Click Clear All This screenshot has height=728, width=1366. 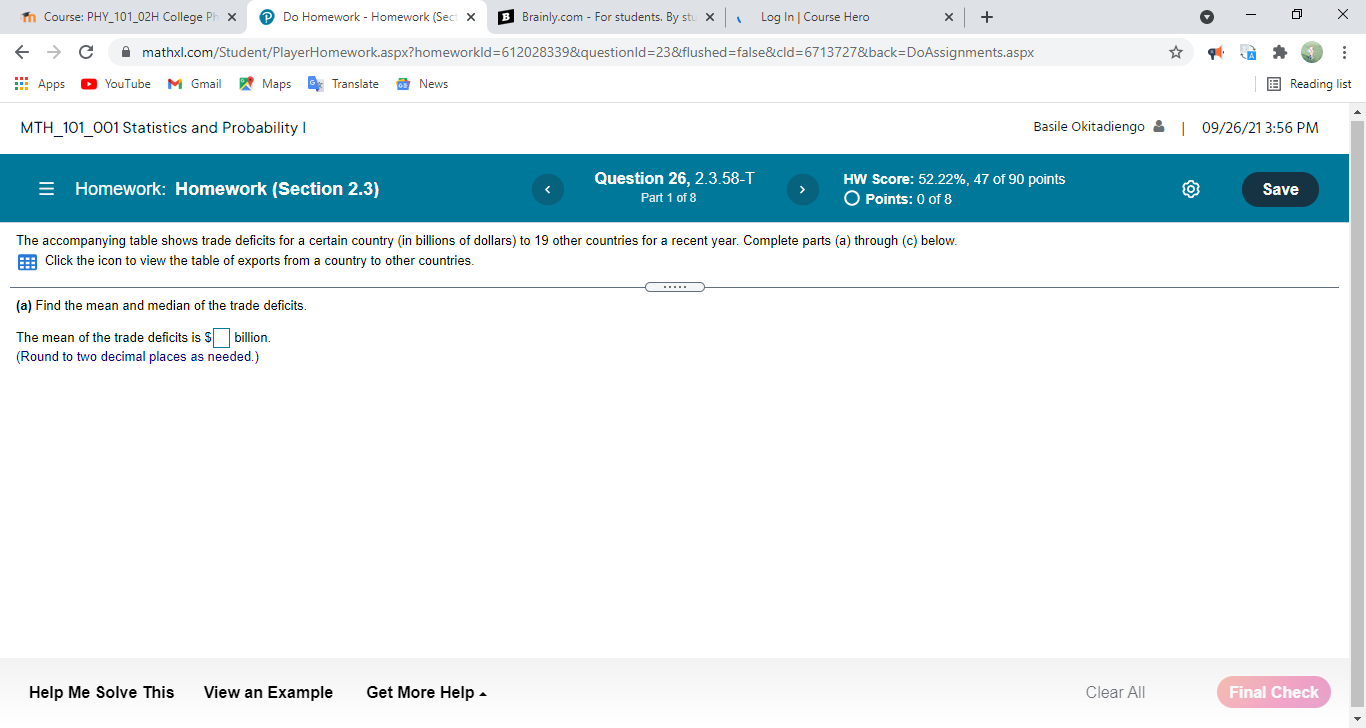(x=1115, y=692)
